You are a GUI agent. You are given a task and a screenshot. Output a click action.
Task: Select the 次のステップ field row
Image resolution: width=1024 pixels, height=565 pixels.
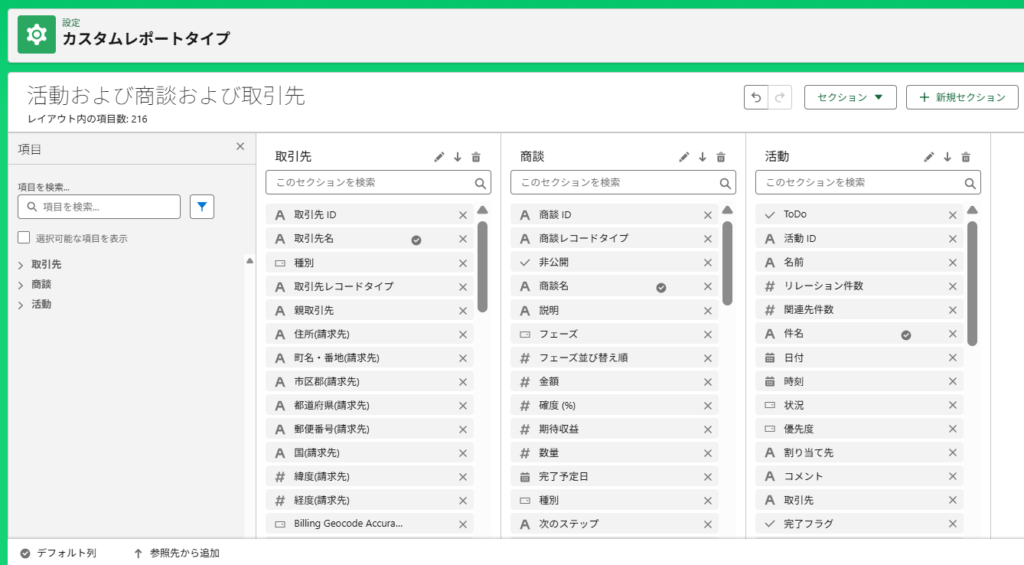pyautogui.click(x=615, y=524)
